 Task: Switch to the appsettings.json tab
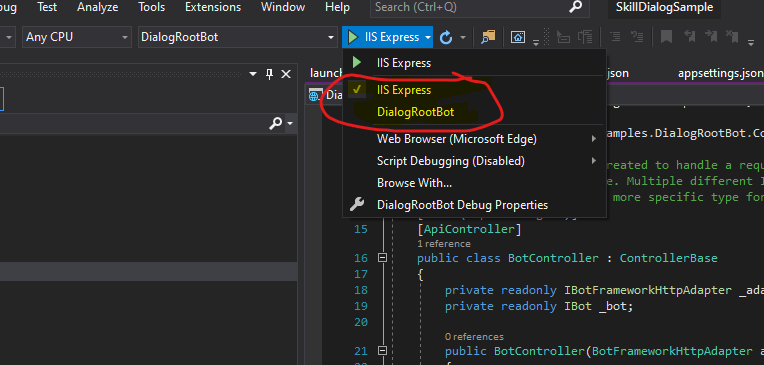pyautogui.click(x=721, y=74)
